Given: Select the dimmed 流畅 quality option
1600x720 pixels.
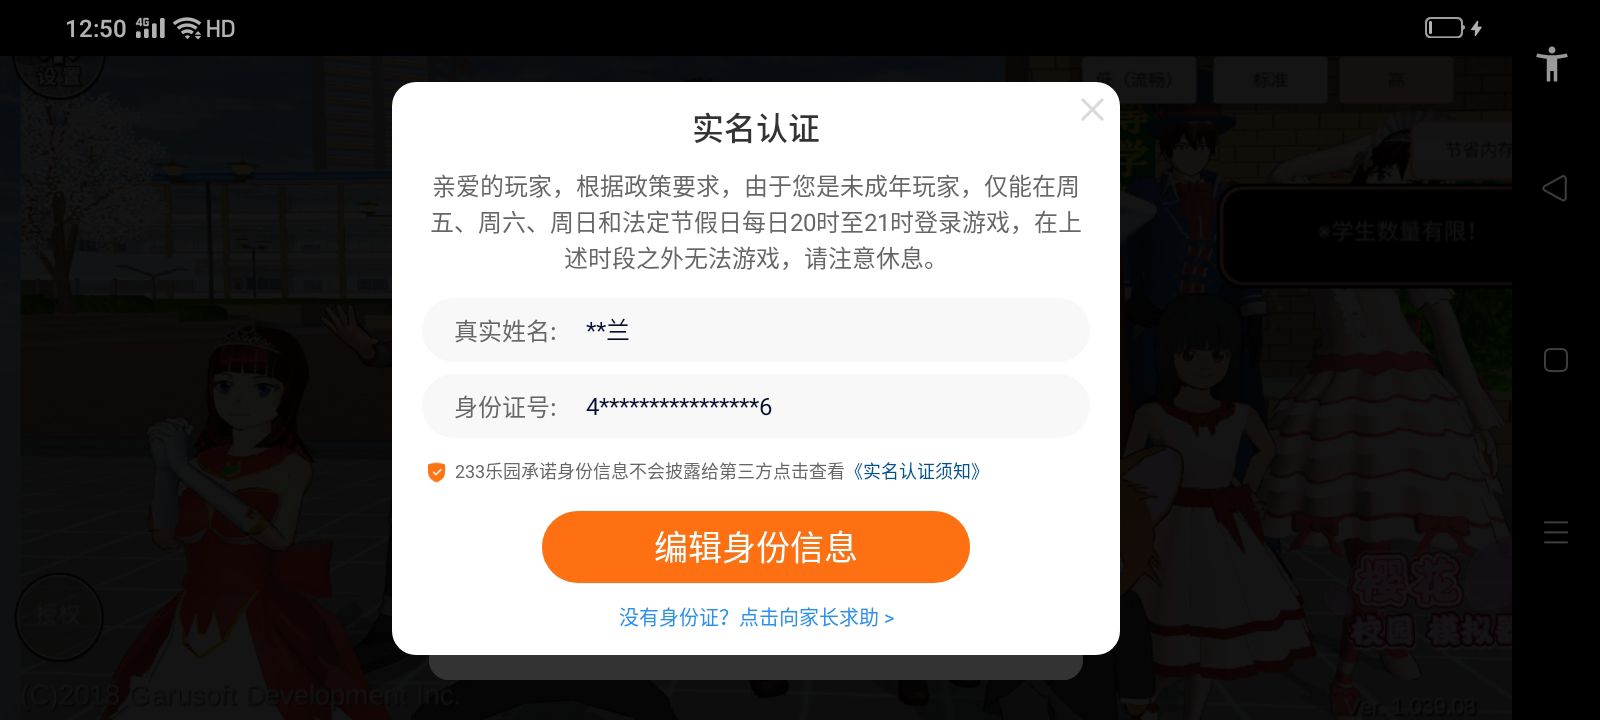Looking at the screenshot, I should click(1141, 80).
